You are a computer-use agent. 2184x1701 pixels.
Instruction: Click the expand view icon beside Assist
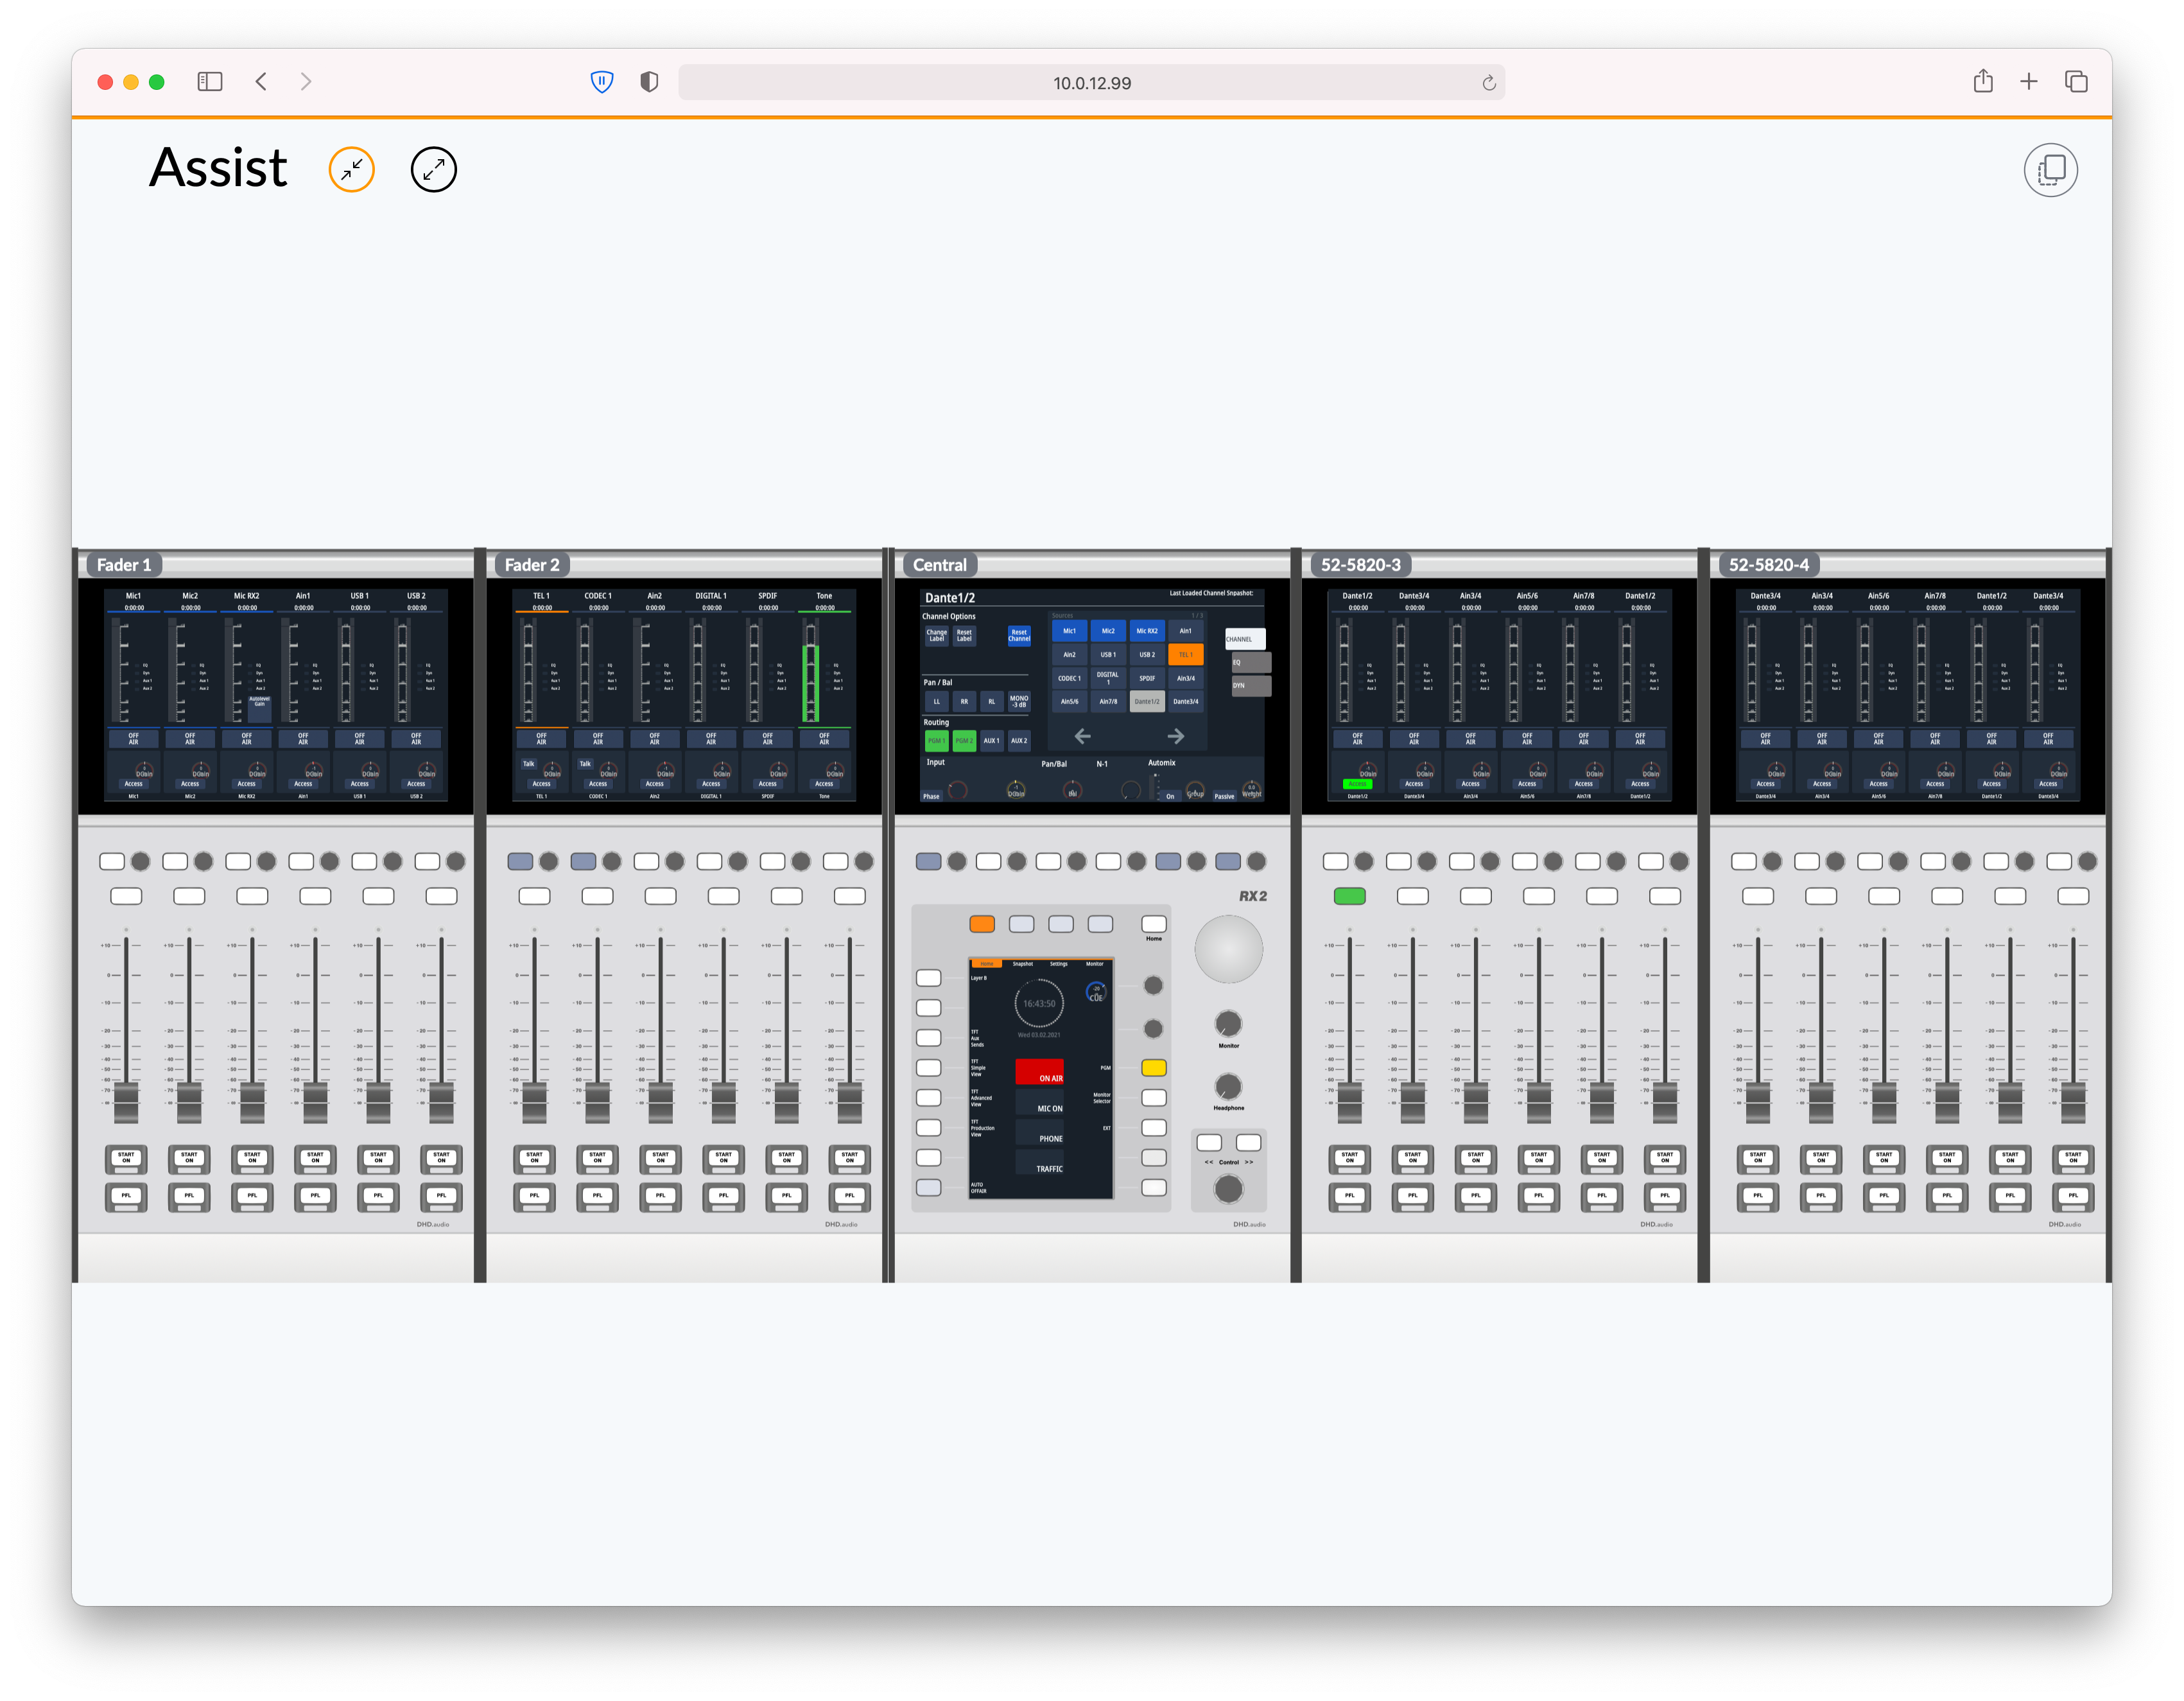[434, 169]
